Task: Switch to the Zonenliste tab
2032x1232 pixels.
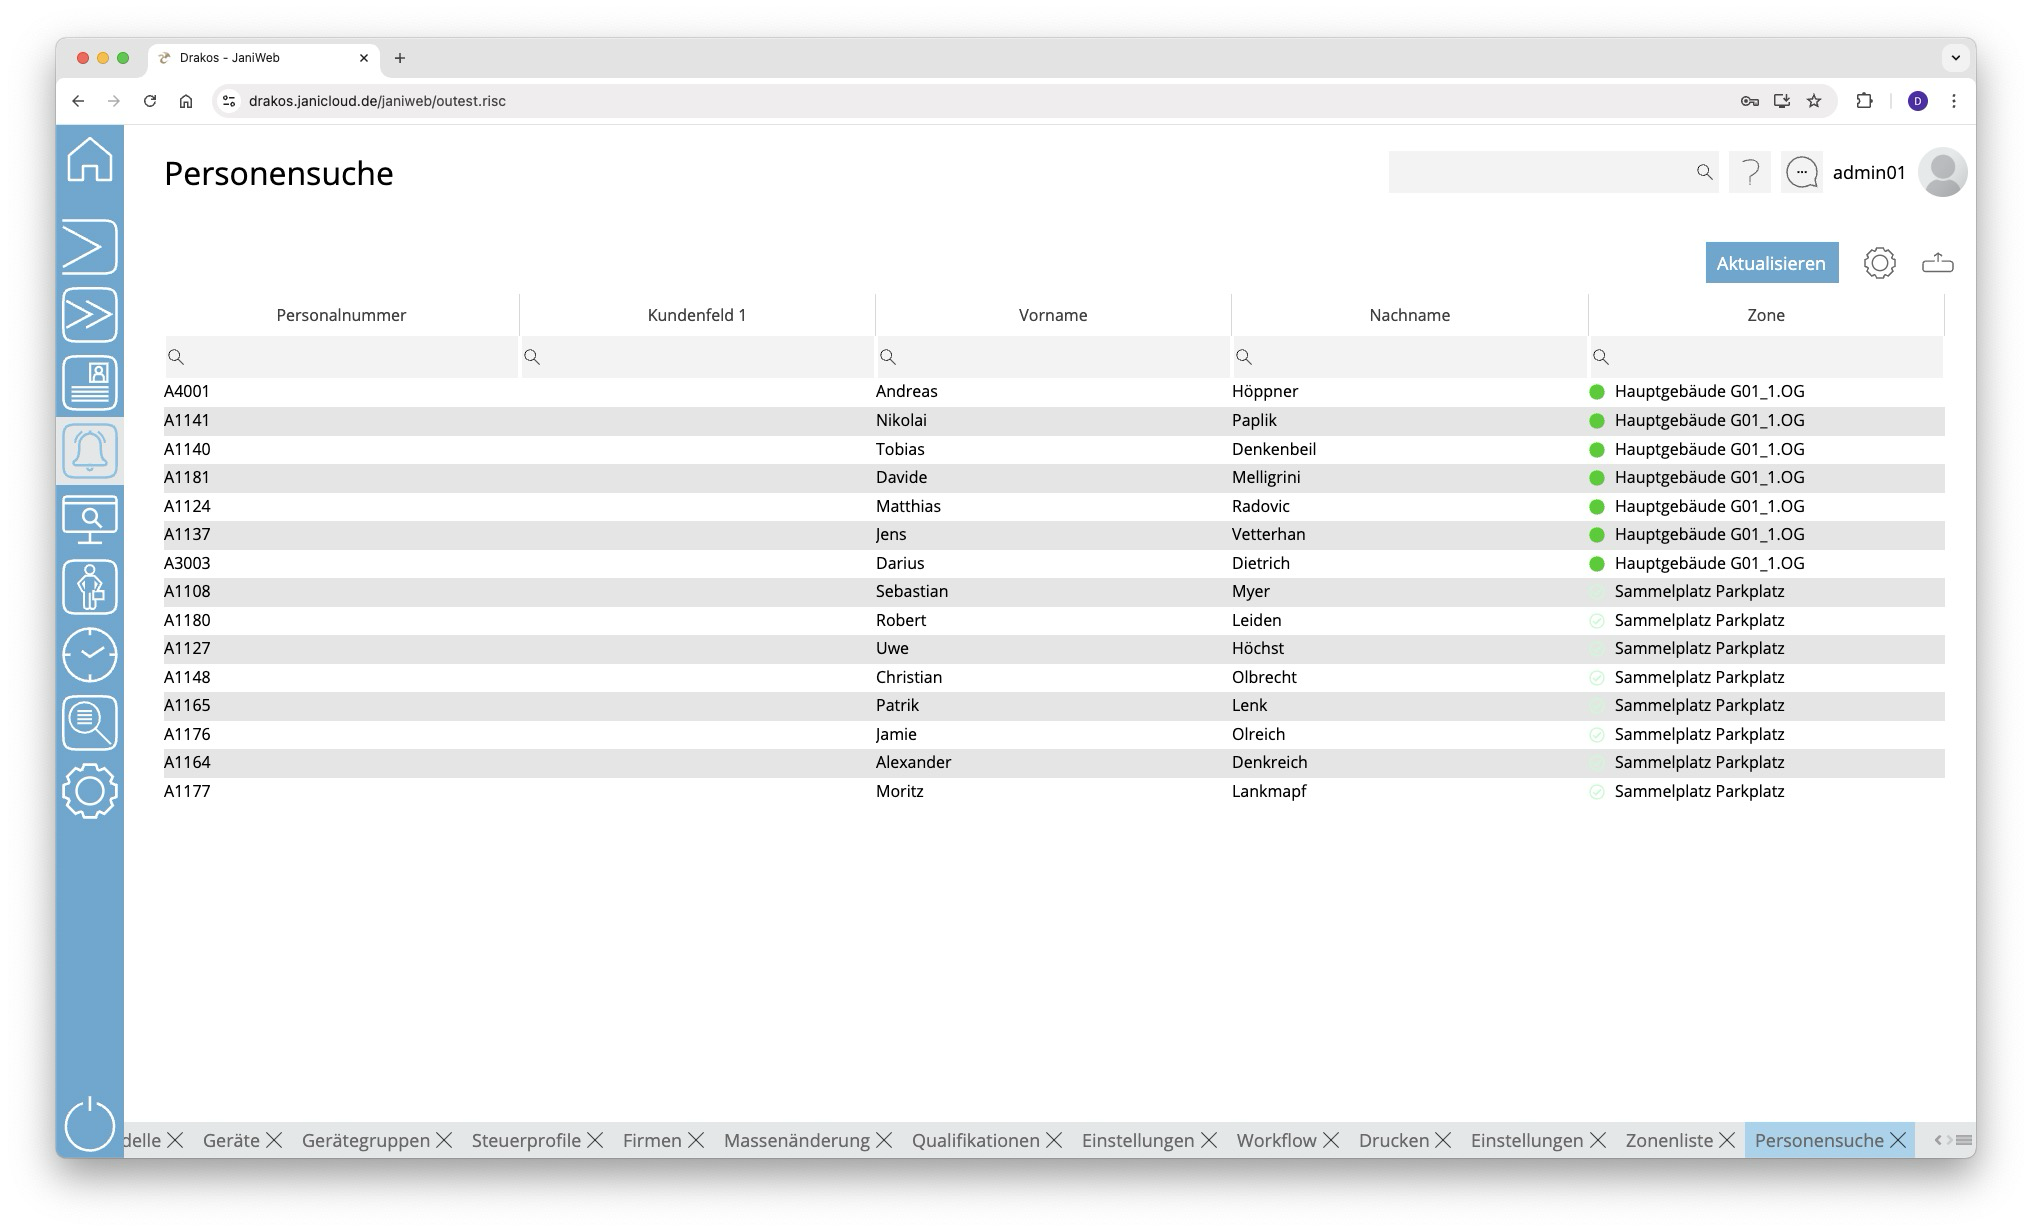Action: (x=1668, y=1140)
